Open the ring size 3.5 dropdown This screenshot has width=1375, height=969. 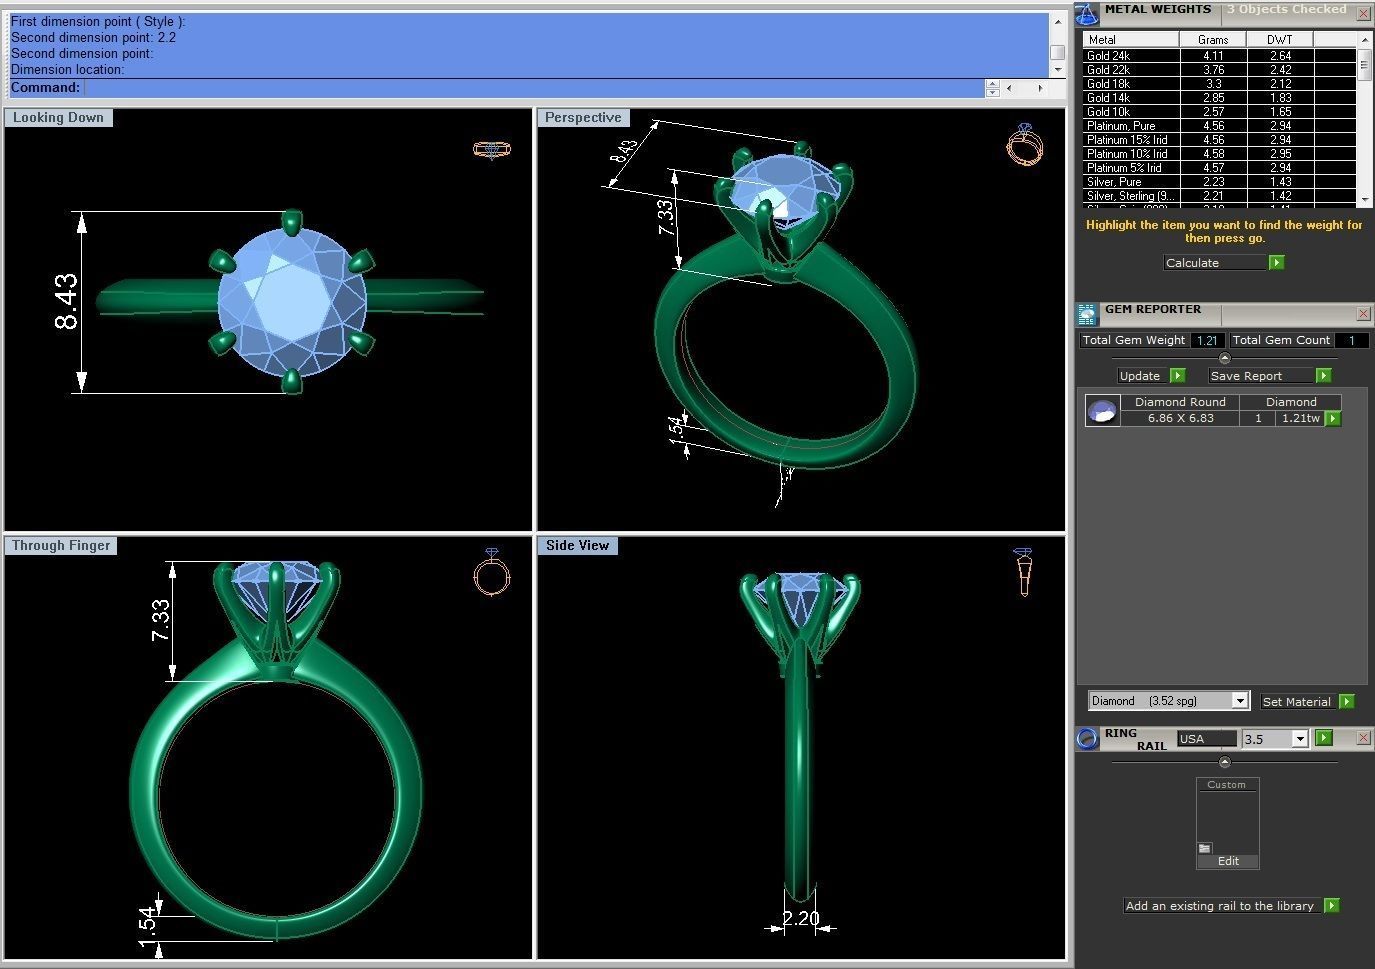(1300, 739)
